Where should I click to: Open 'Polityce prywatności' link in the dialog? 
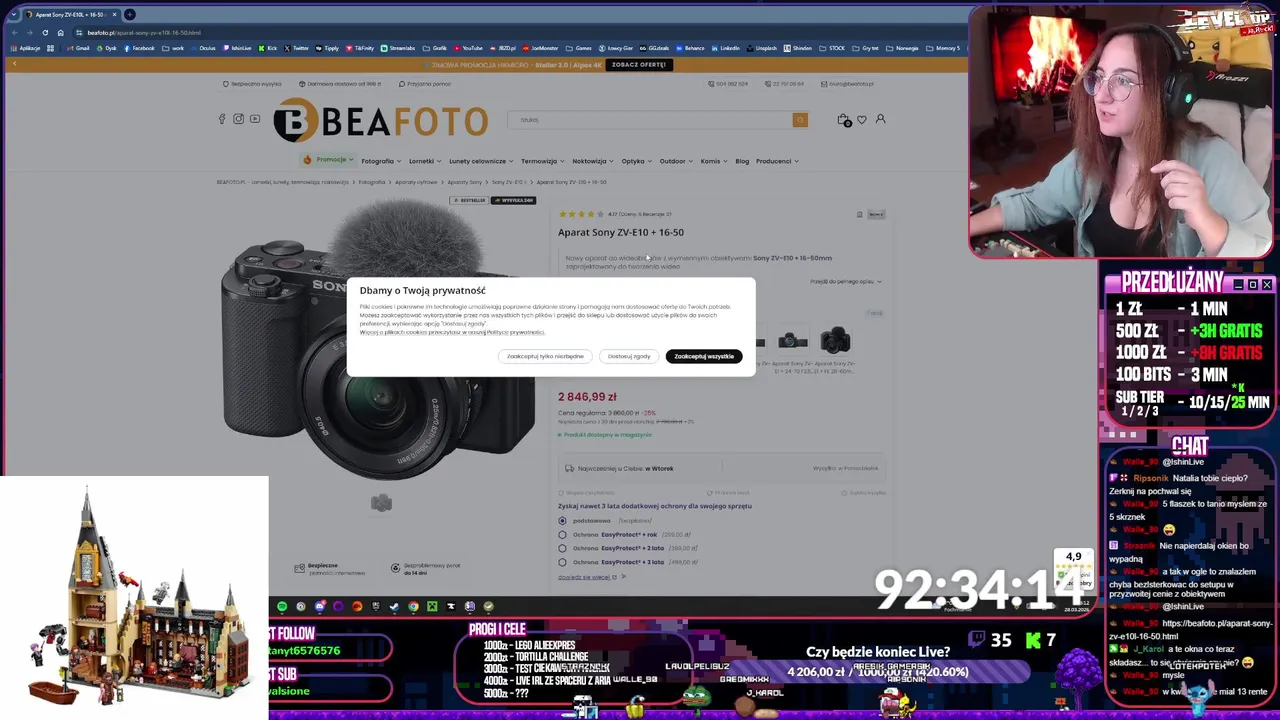coord(515,332)
